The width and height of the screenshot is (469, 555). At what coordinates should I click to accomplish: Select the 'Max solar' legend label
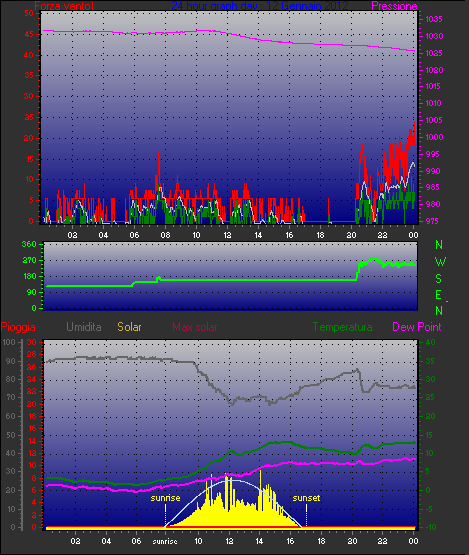pos(195,327)
